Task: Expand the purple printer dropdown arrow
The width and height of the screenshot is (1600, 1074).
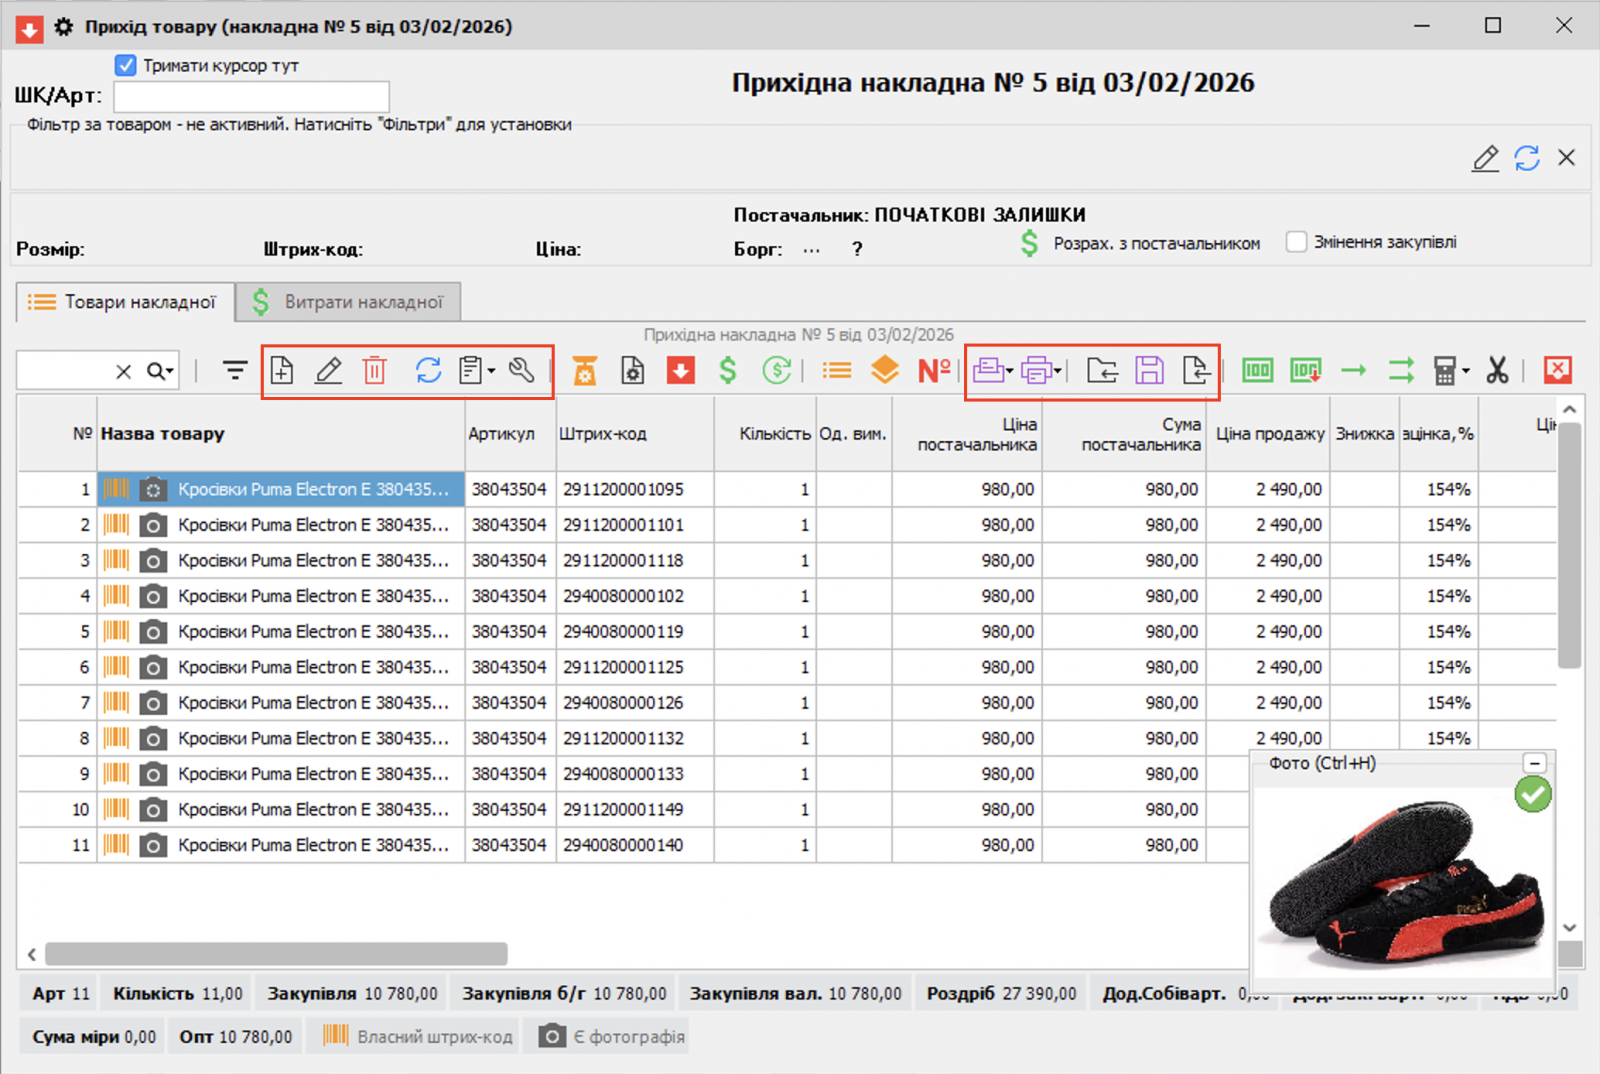Action: pyautogui.click(x=1058, y=372)
